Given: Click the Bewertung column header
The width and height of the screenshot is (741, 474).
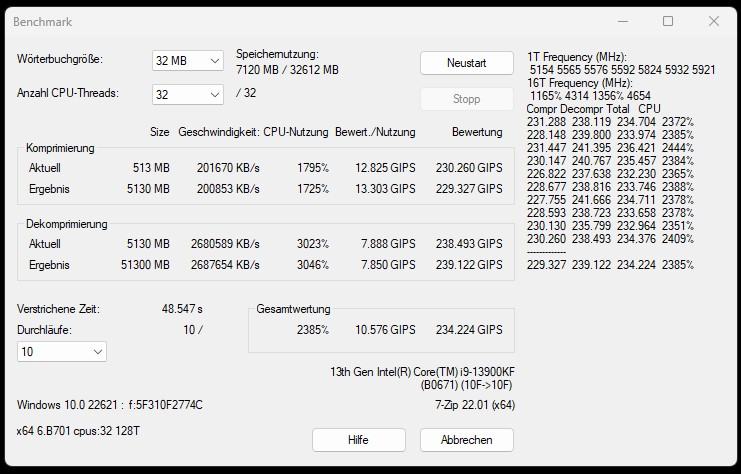Looking at the screenshot, I should (x=477, y=132).
